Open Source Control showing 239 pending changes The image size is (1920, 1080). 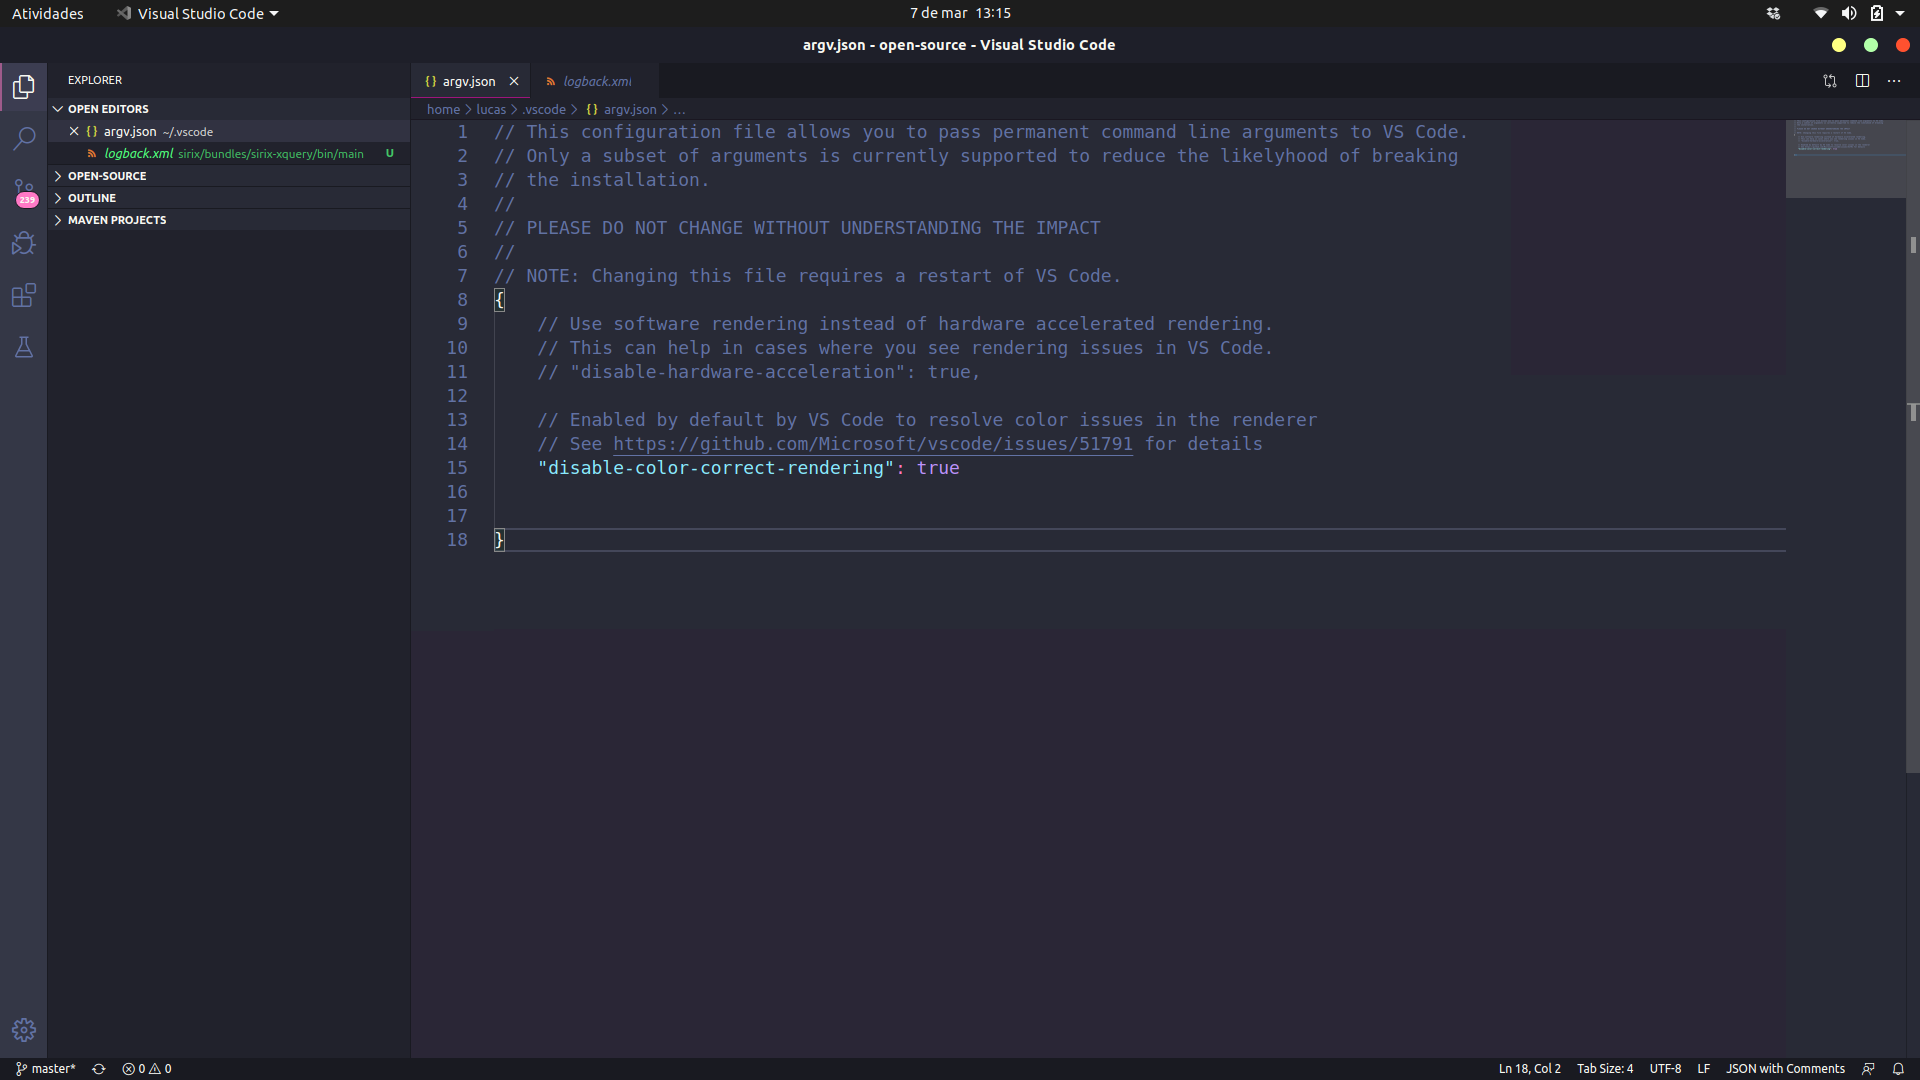click(24, 192)
